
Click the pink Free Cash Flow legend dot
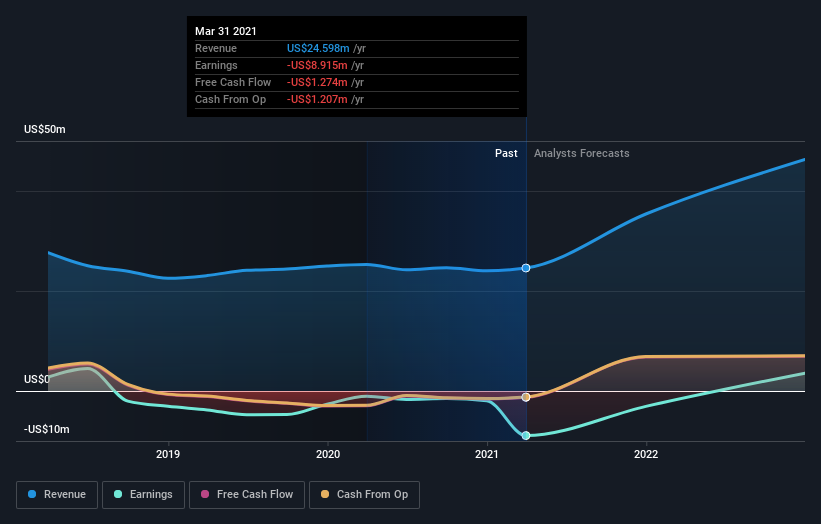(205, 494)
